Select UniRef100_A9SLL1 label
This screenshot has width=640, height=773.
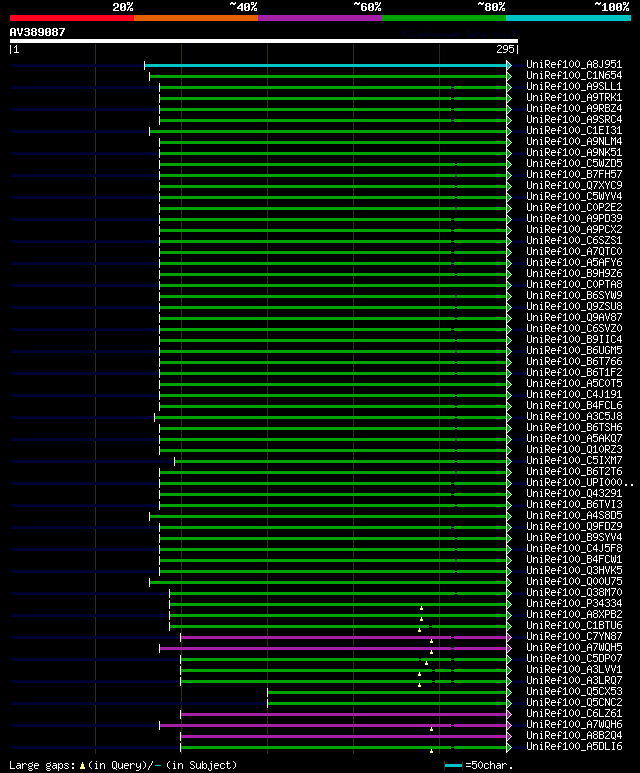574,86
